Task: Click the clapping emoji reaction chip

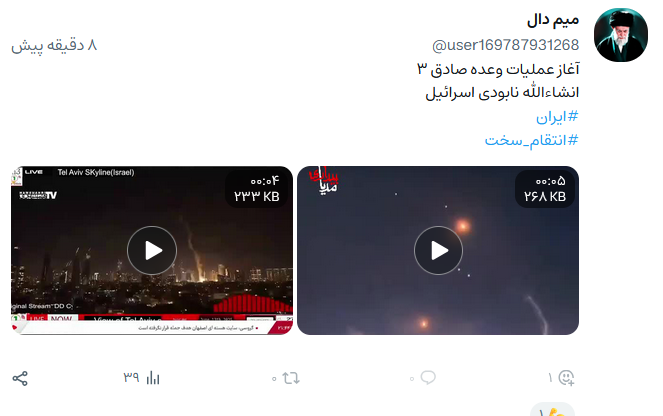Action: point(552,410)
